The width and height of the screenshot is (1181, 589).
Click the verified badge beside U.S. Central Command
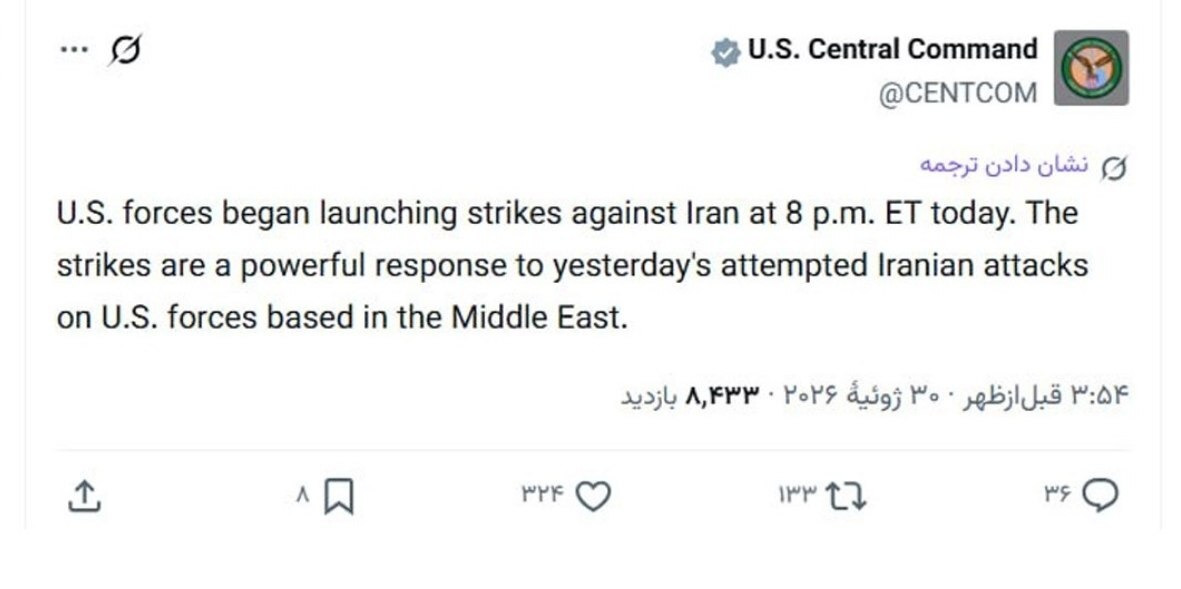[x=725, y=53]
